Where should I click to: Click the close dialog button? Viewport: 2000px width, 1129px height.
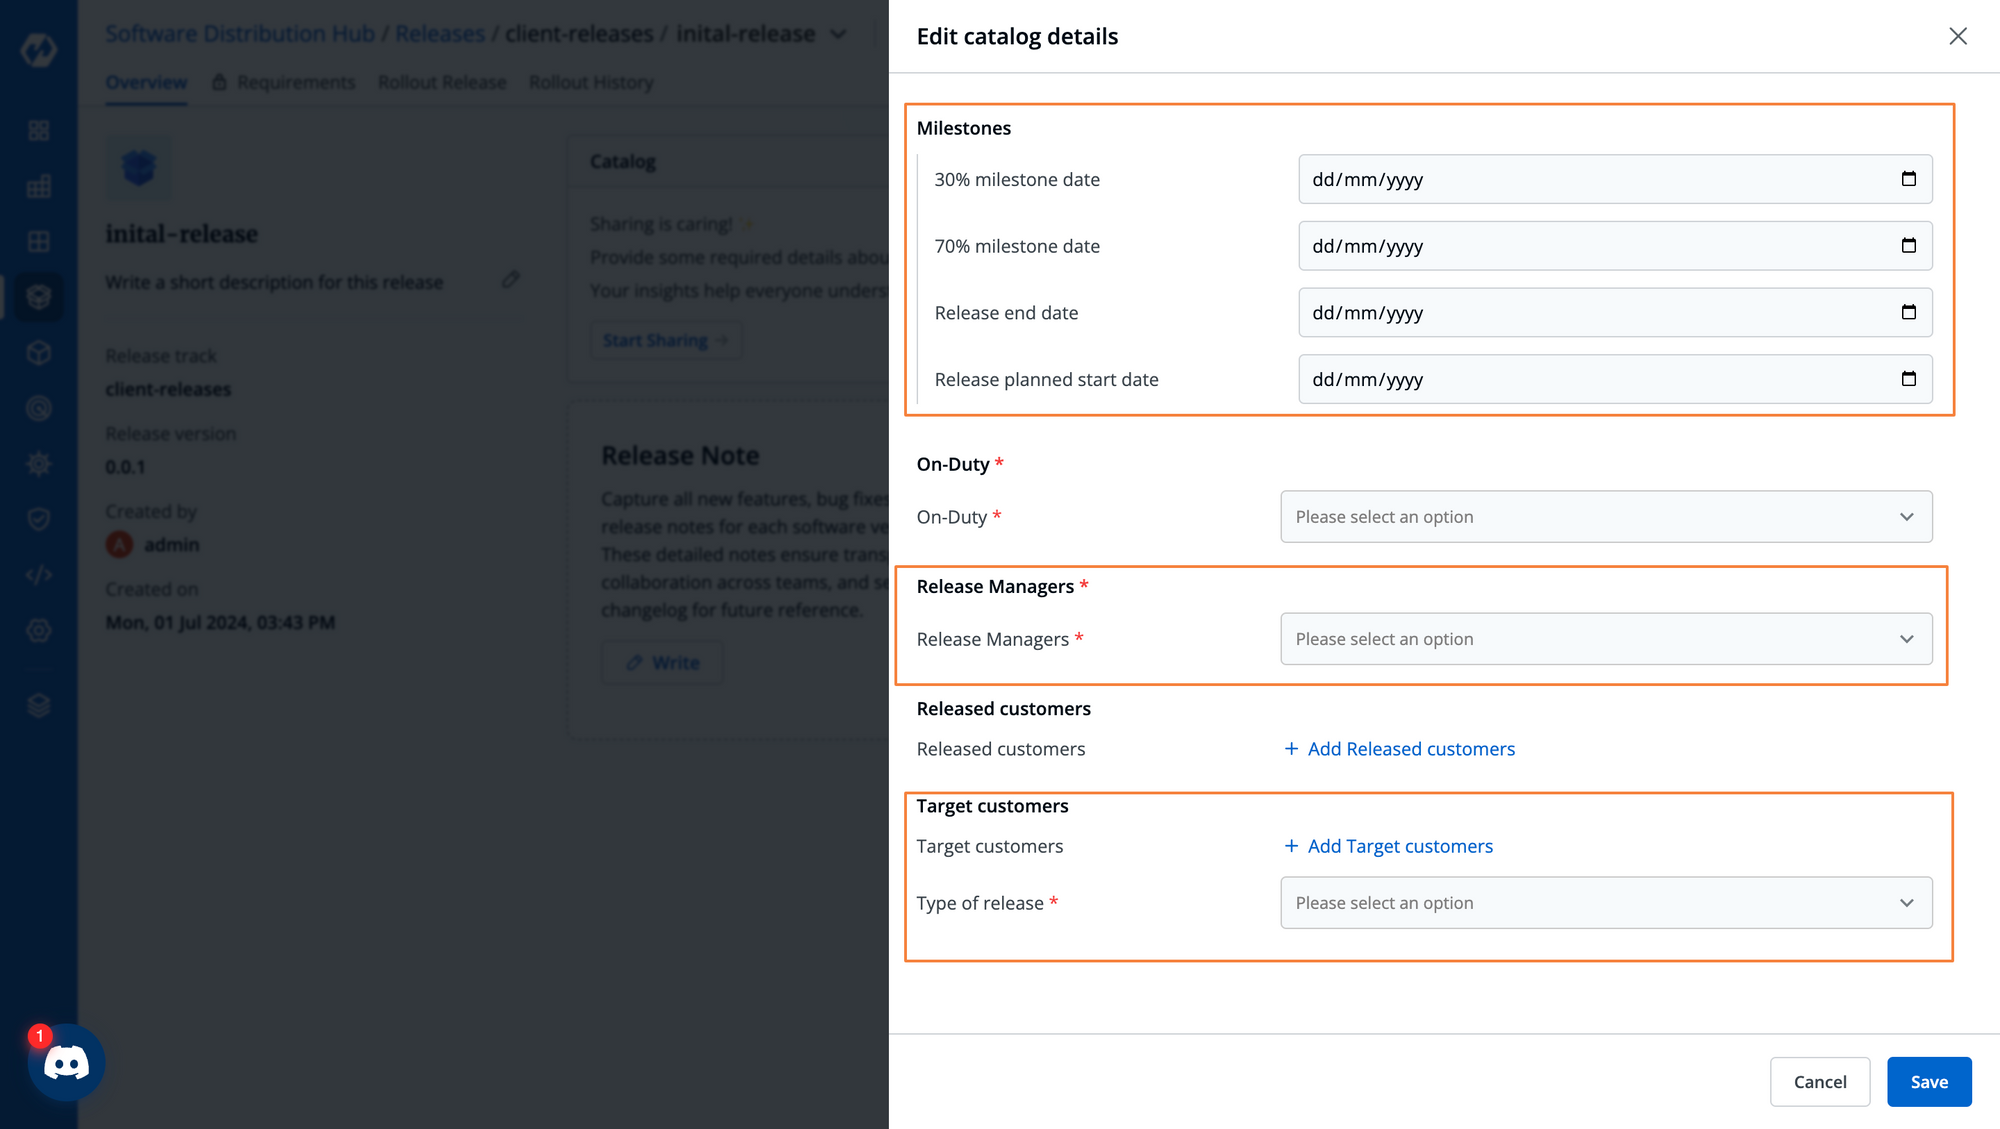1959,36
